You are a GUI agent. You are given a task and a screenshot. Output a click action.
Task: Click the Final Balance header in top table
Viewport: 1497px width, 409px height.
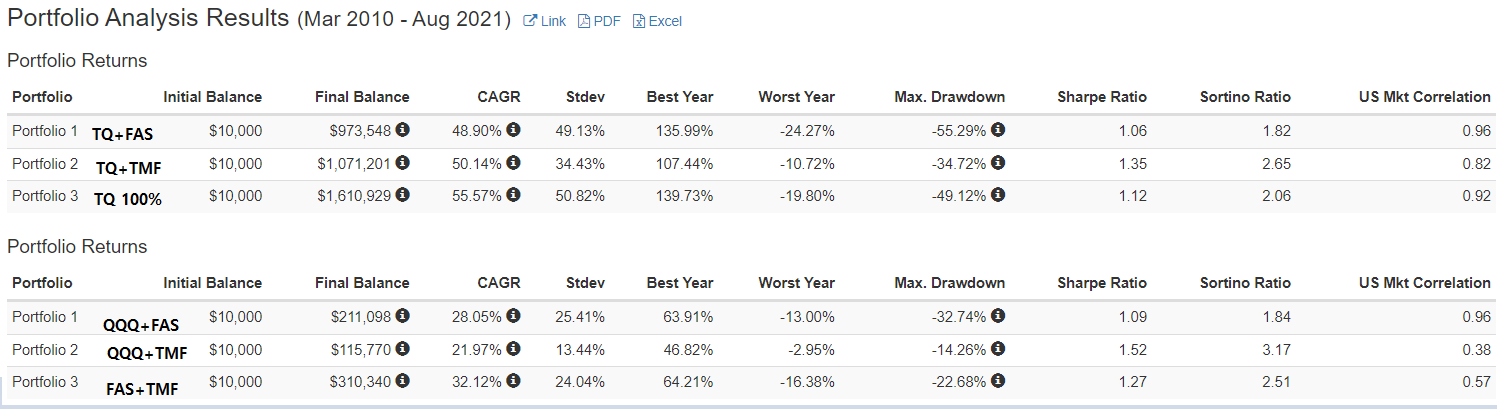[x=362, y=97]
